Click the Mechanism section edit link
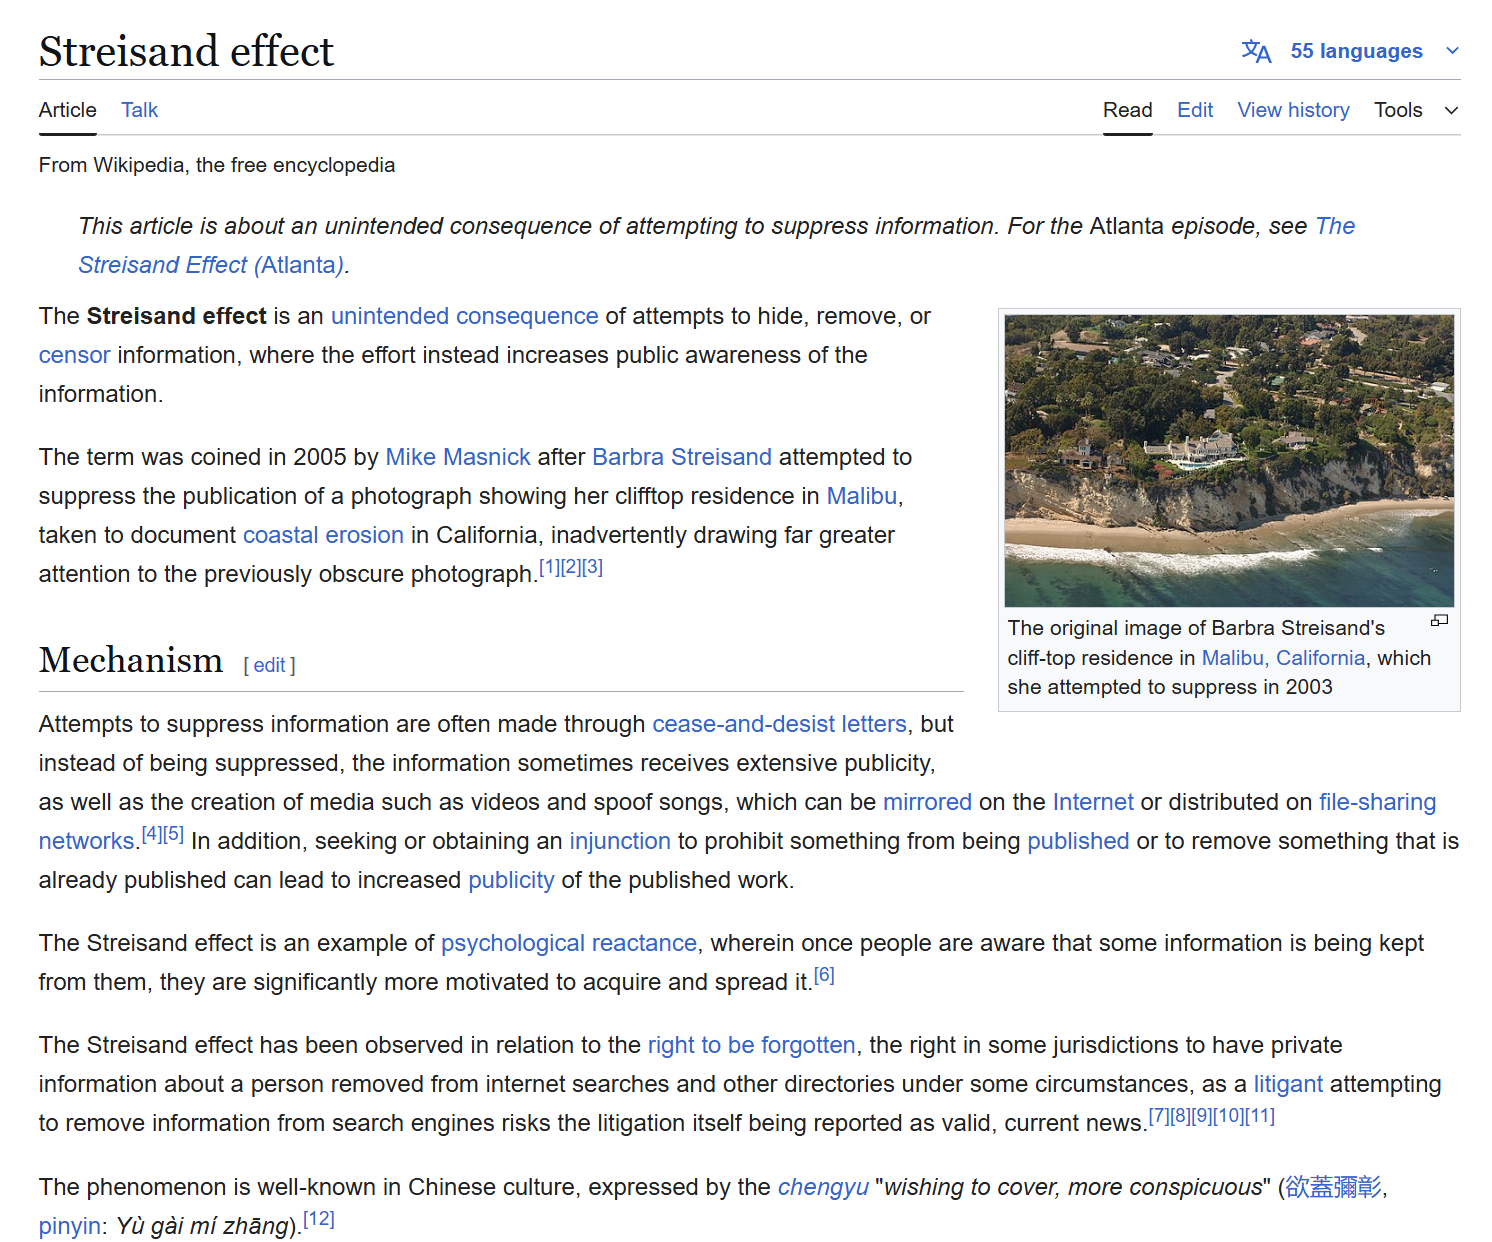 pyautogui.click(x=270, y=665)
